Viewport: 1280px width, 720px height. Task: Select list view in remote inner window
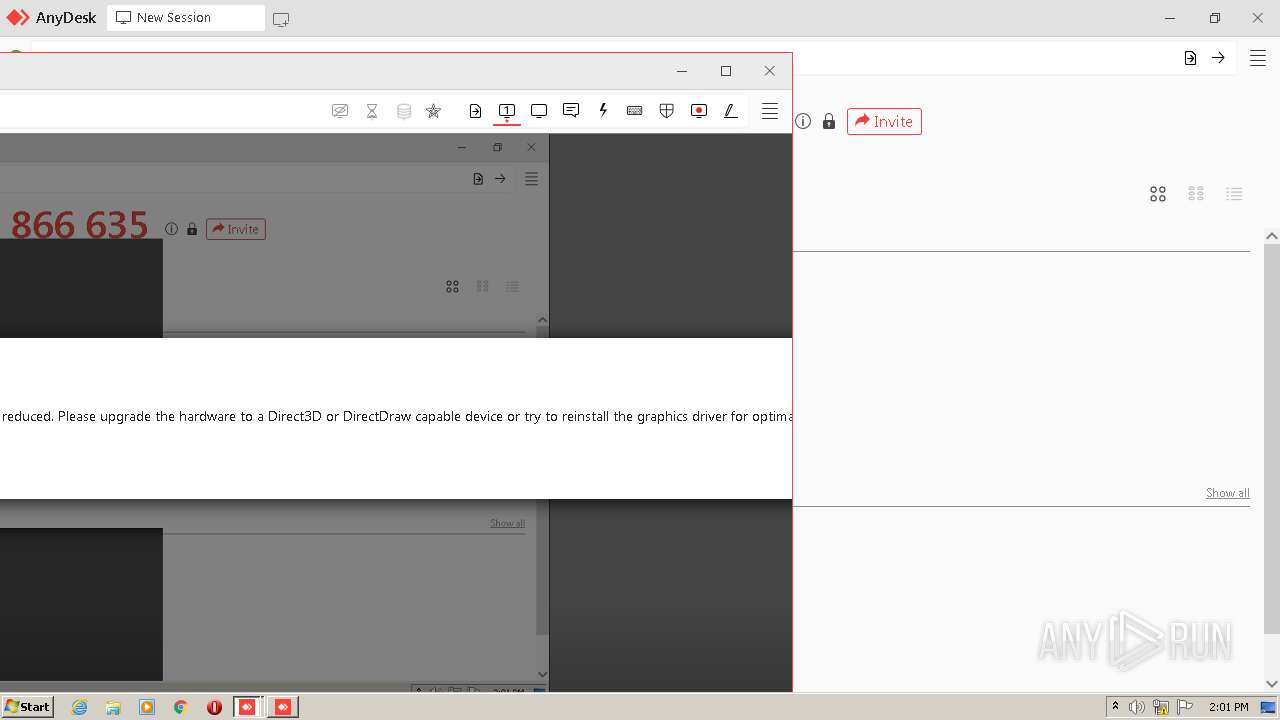click(512, 286)
